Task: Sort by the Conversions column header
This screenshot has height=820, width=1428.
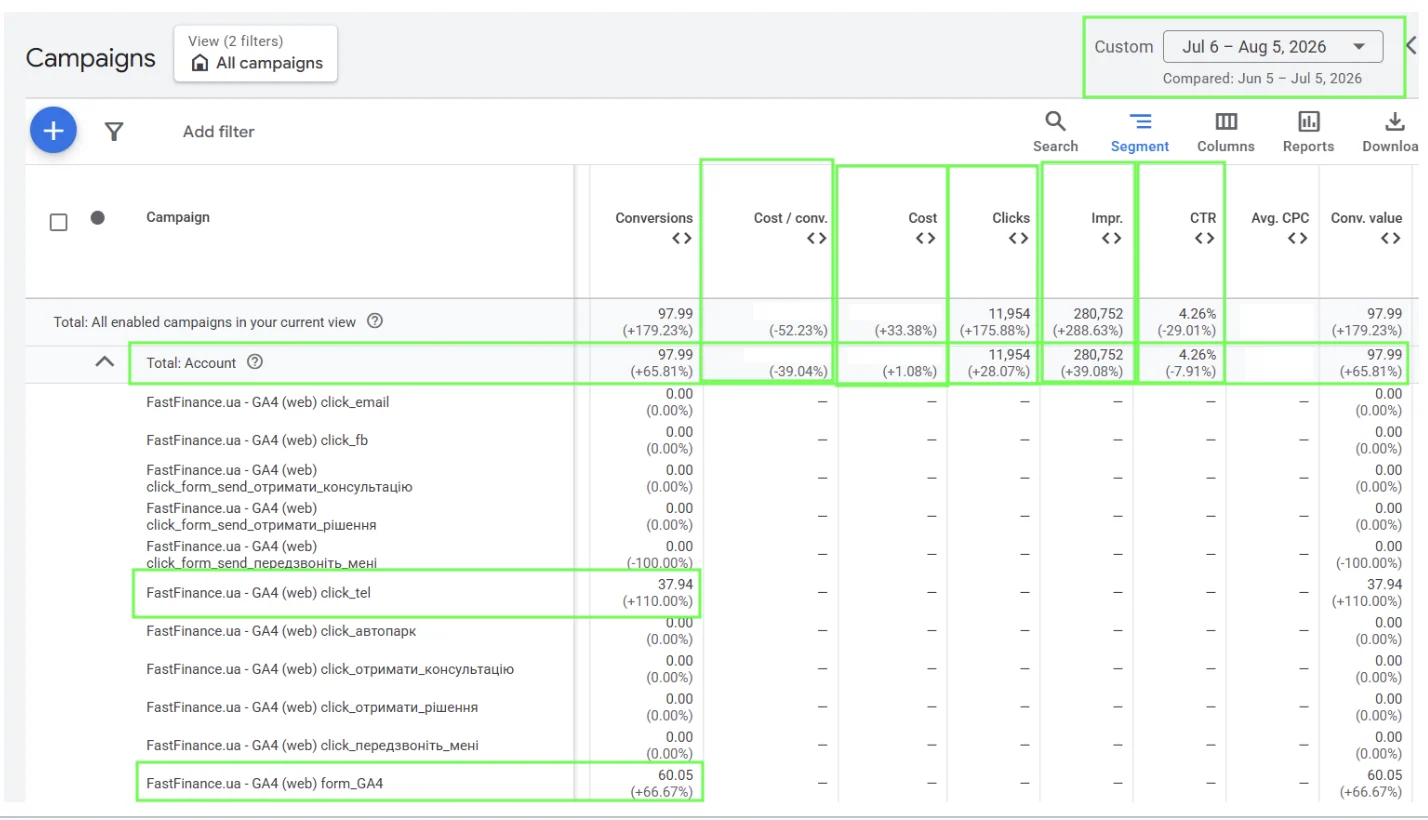Action: (654, 218)
